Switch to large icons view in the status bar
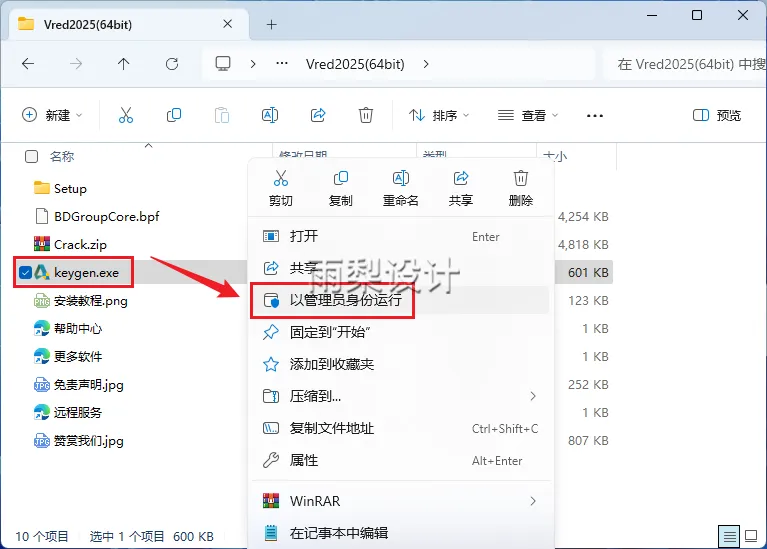 [751, 536]
